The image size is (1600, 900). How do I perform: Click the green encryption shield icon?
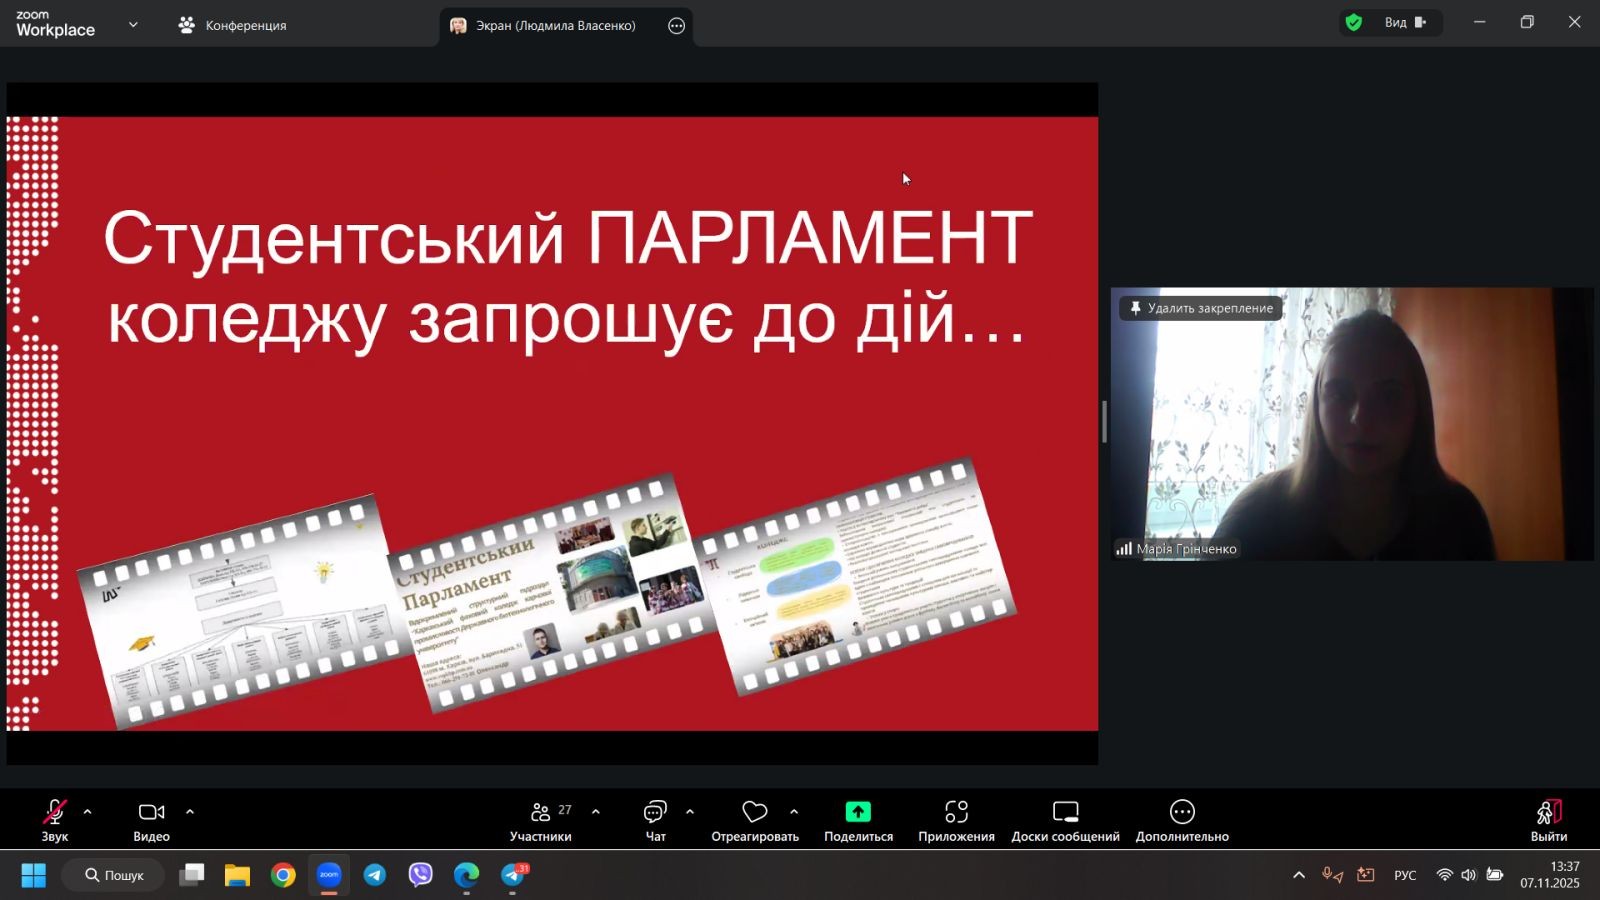coord(1354,23)
